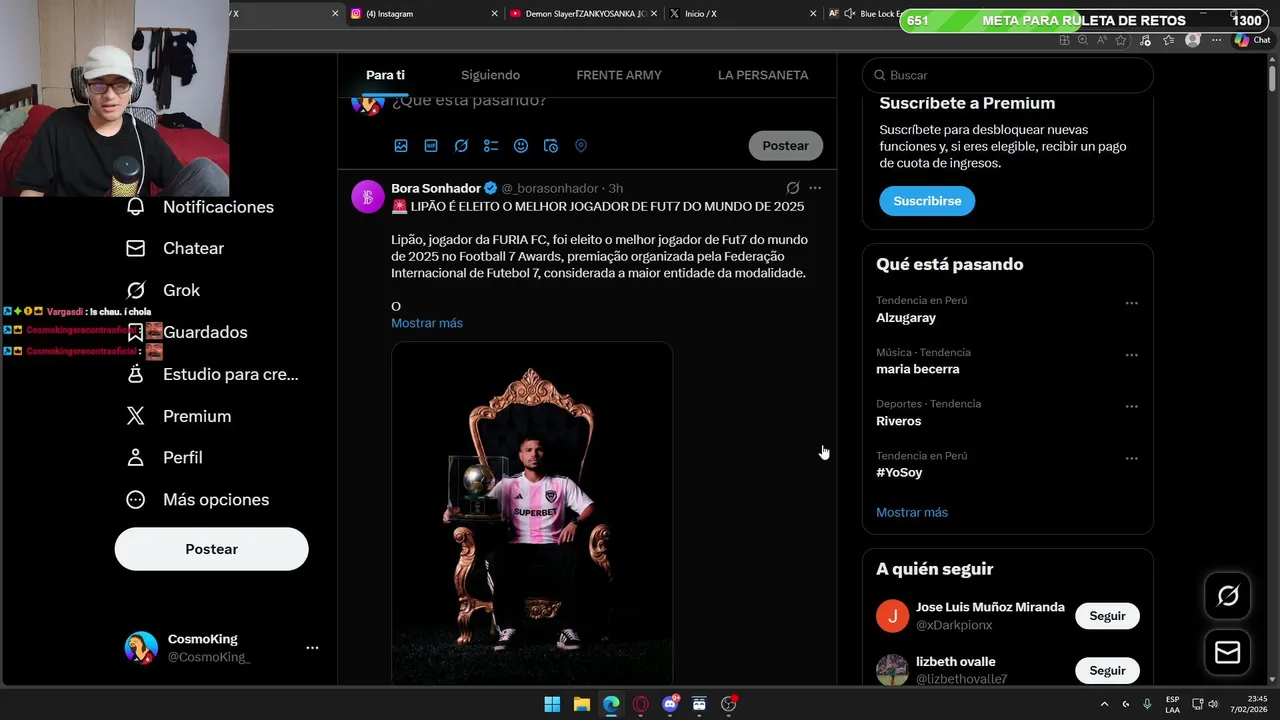Image resolution: width=1280 pixels, height=720 pixels.
Task: Switch to the Siguiendo tab
Action: pos(490,75)
